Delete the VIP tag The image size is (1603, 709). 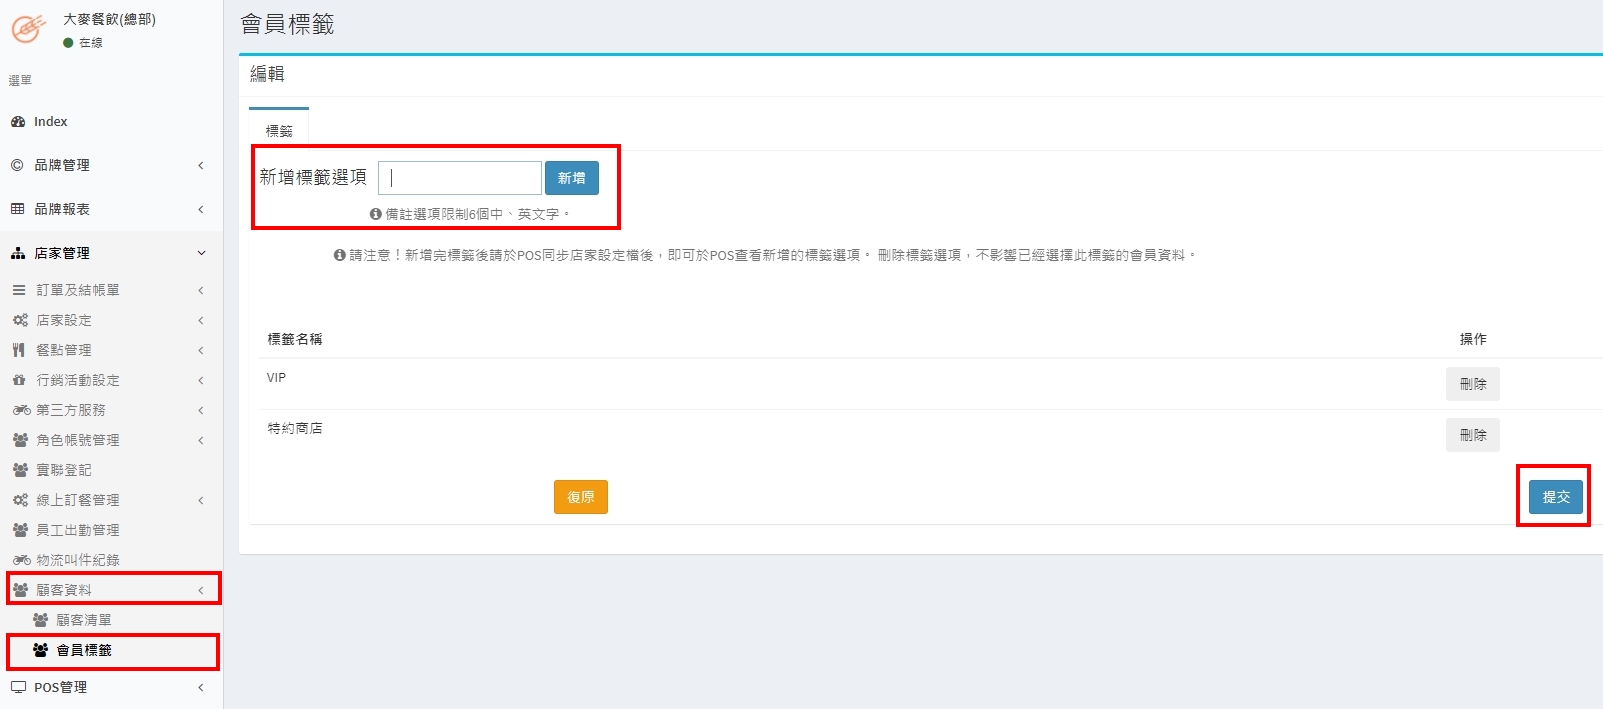(x=1472, y=384)
